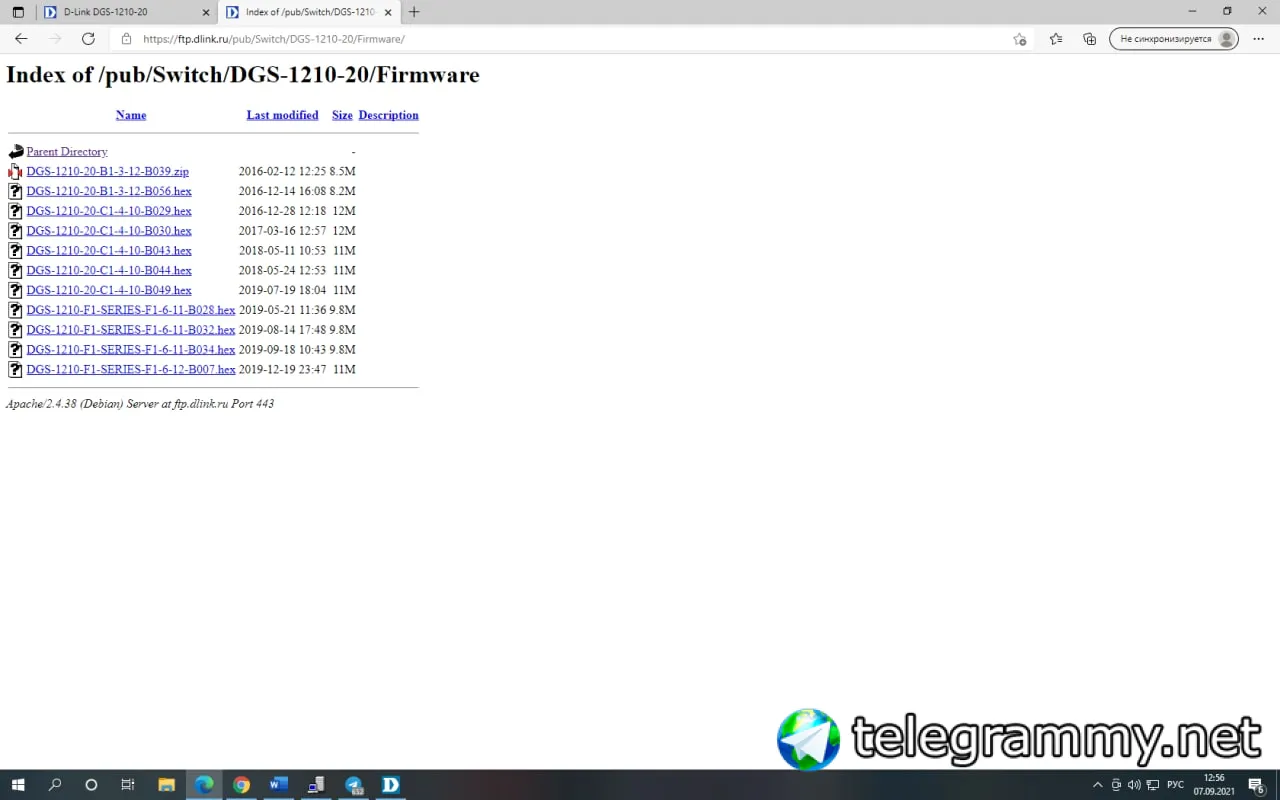Open DGS-1210-20-B1-3-12-B056.hex link
This screenshot has height=800, width=1280.
pyautogui.click(x=109, y=191)
